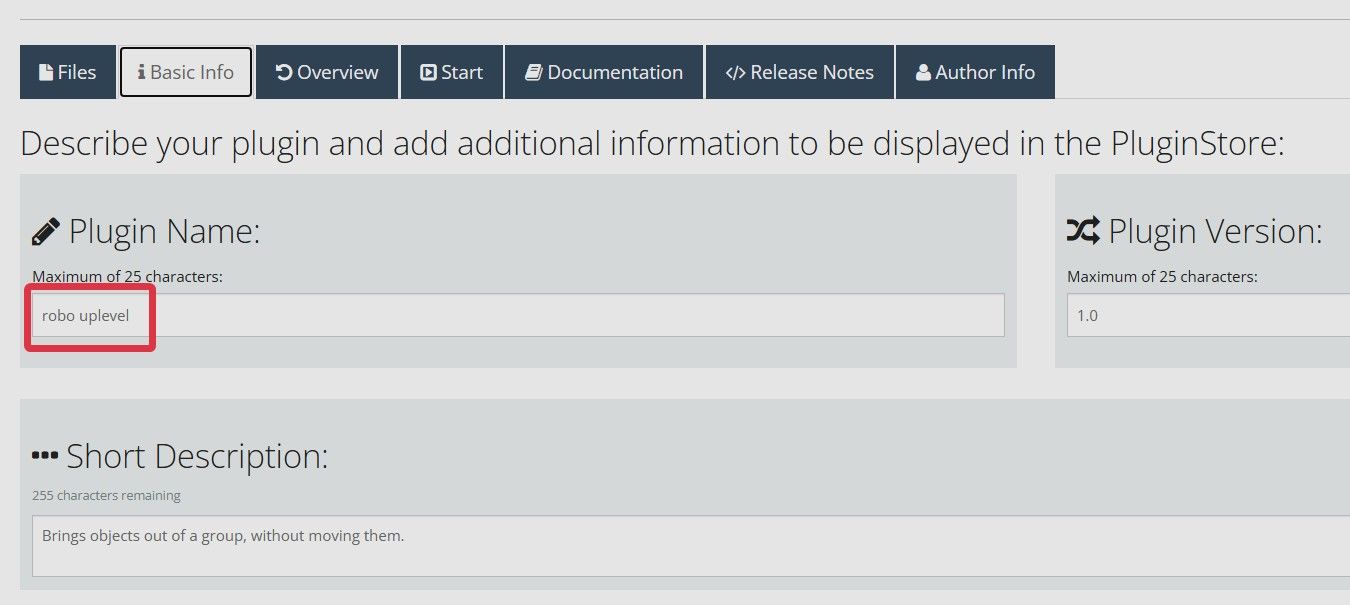Go to the Documentation tab
Image resolution: width=1350 pixels, height=605 pixels.
[604, 72]
